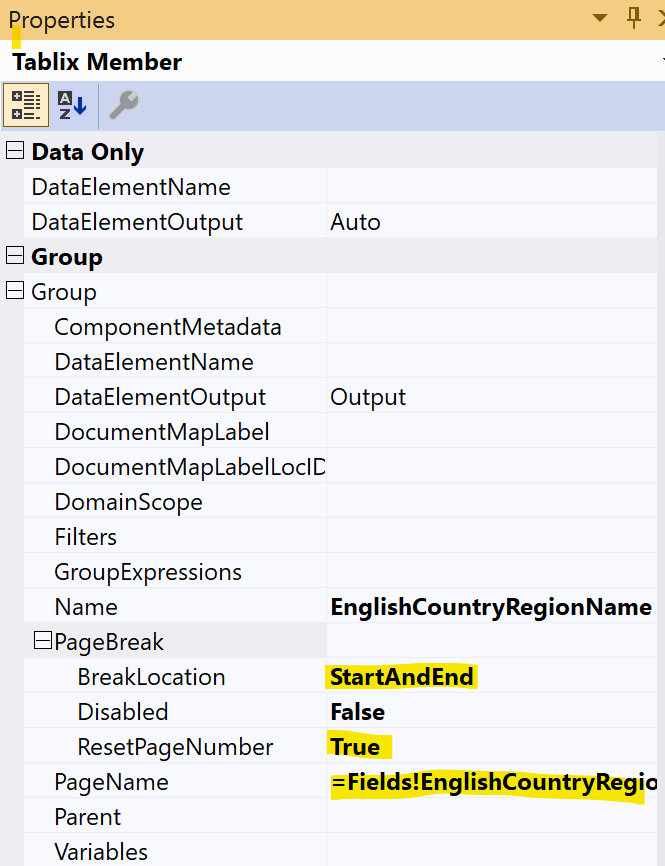
Task: Select the DocumentMapLabelLocID property
Action: click(x=189, y=467)
